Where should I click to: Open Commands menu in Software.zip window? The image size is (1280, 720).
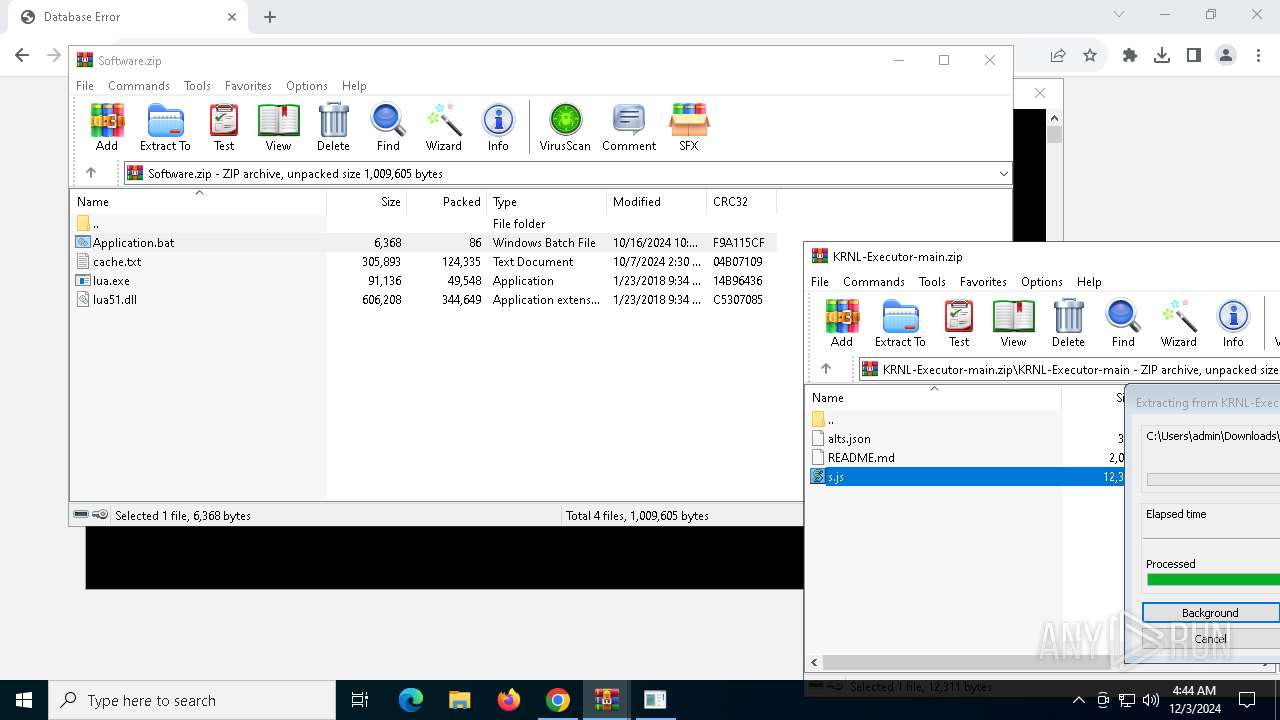coord(139,86)
